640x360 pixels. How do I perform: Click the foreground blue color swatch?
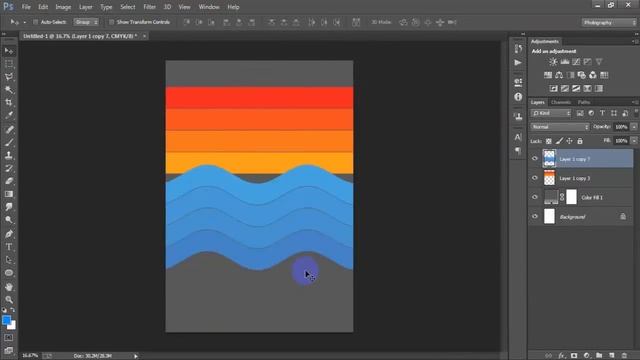[x=6, y=320]
